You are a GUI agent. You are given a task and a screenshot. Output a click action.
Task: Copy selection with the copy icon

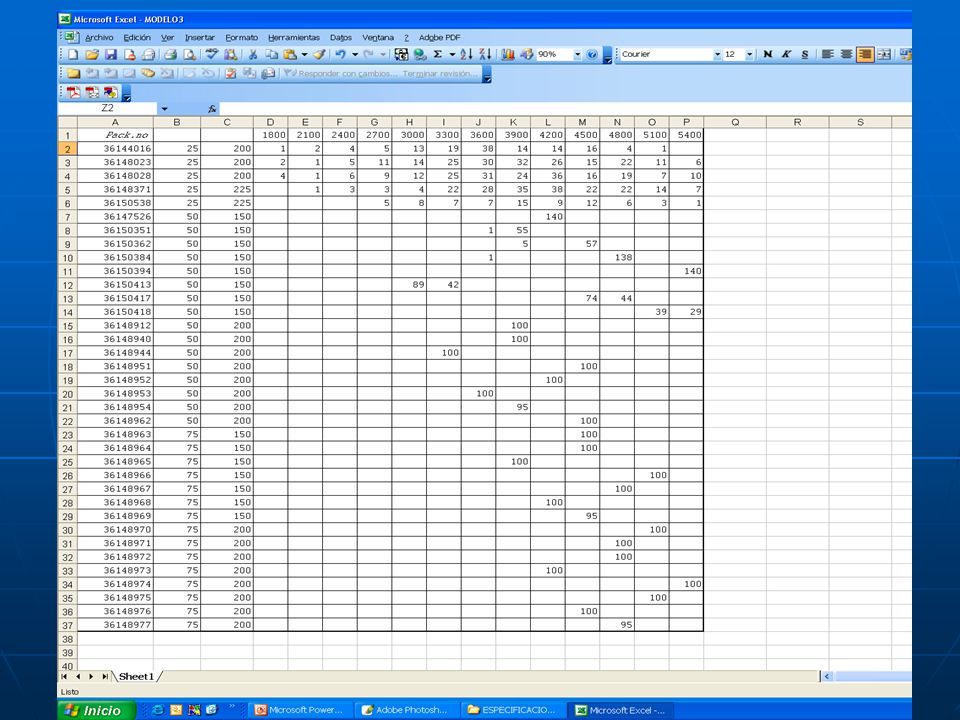(271, 54)
